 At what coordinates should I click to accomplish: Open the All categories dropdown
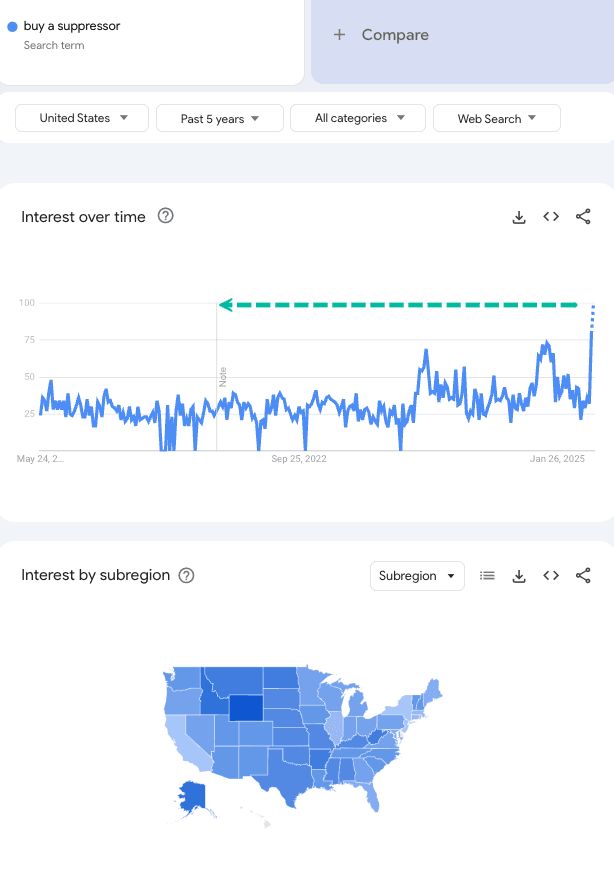click(x=358, y=118)
